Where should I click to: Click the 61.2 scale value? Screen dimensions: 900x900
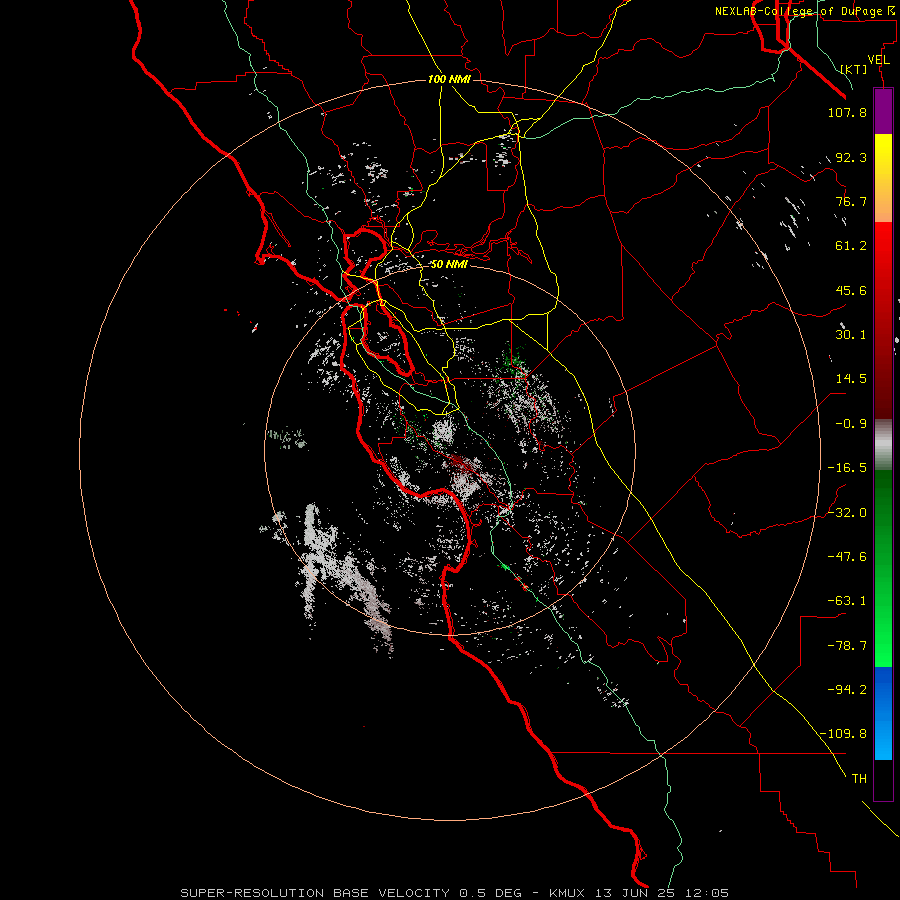click(x=851, y=246)
